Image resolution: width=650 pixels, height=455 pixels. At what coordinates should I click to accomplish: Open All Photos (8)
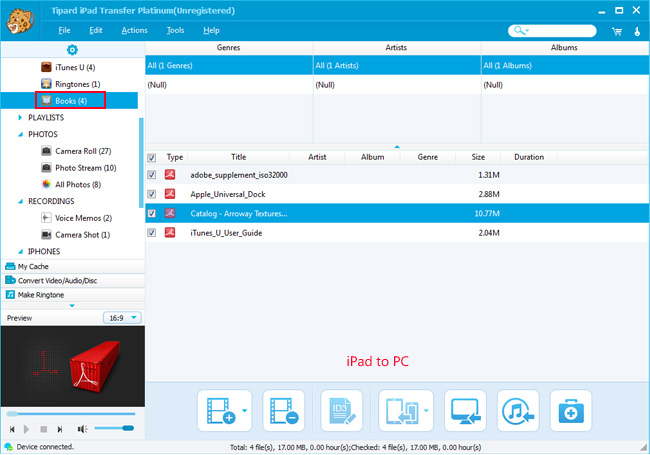tap(71, 184)
